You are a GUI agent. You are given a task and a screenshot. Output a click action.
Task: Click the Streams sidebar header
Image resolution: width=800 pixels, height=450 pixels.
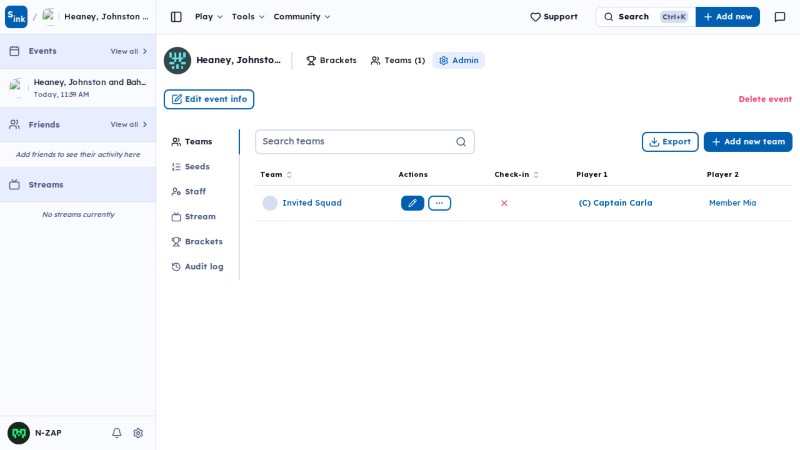click(78, 185)
